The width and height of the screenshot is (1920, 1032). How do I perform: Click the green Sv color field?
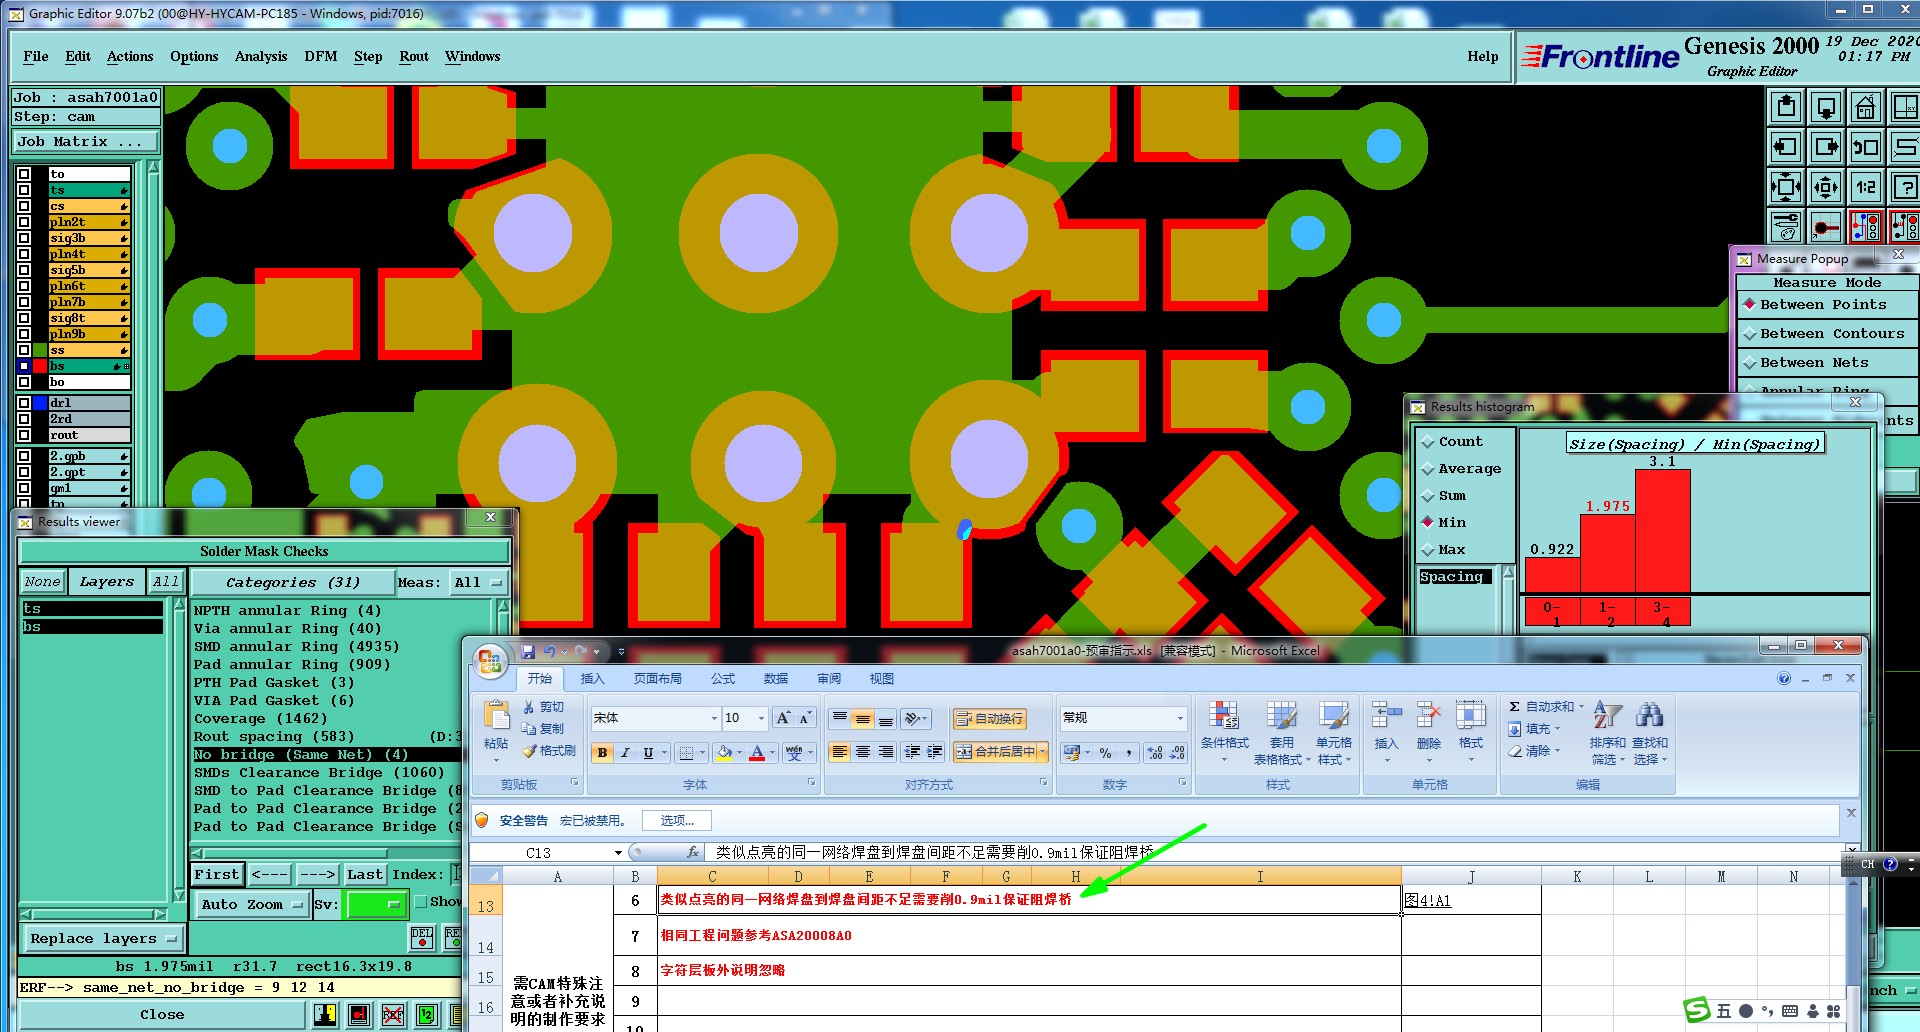(x=374, y=905)
